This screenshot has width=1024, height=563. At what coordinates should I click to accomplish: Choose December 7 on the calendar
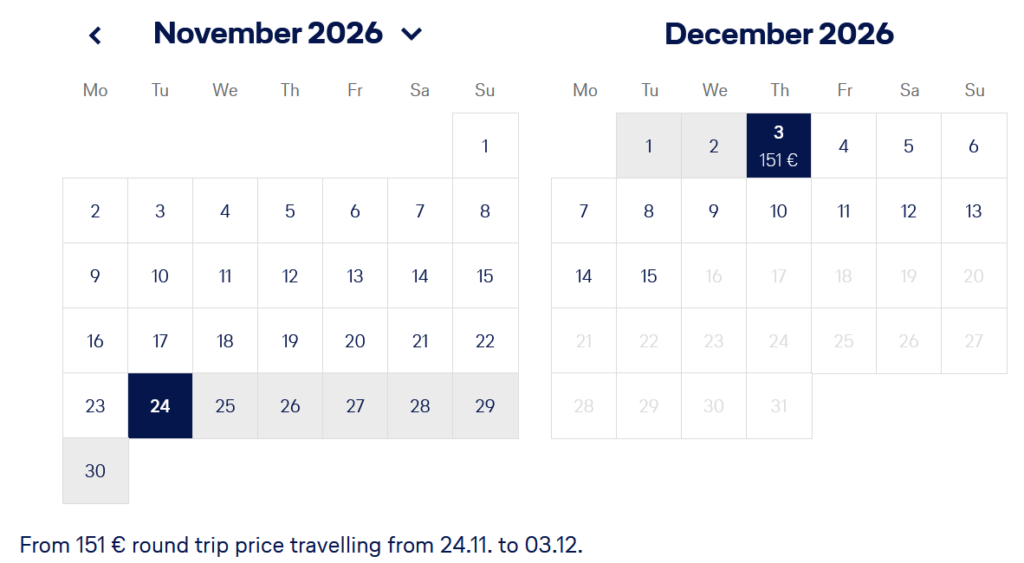point(584,211)
